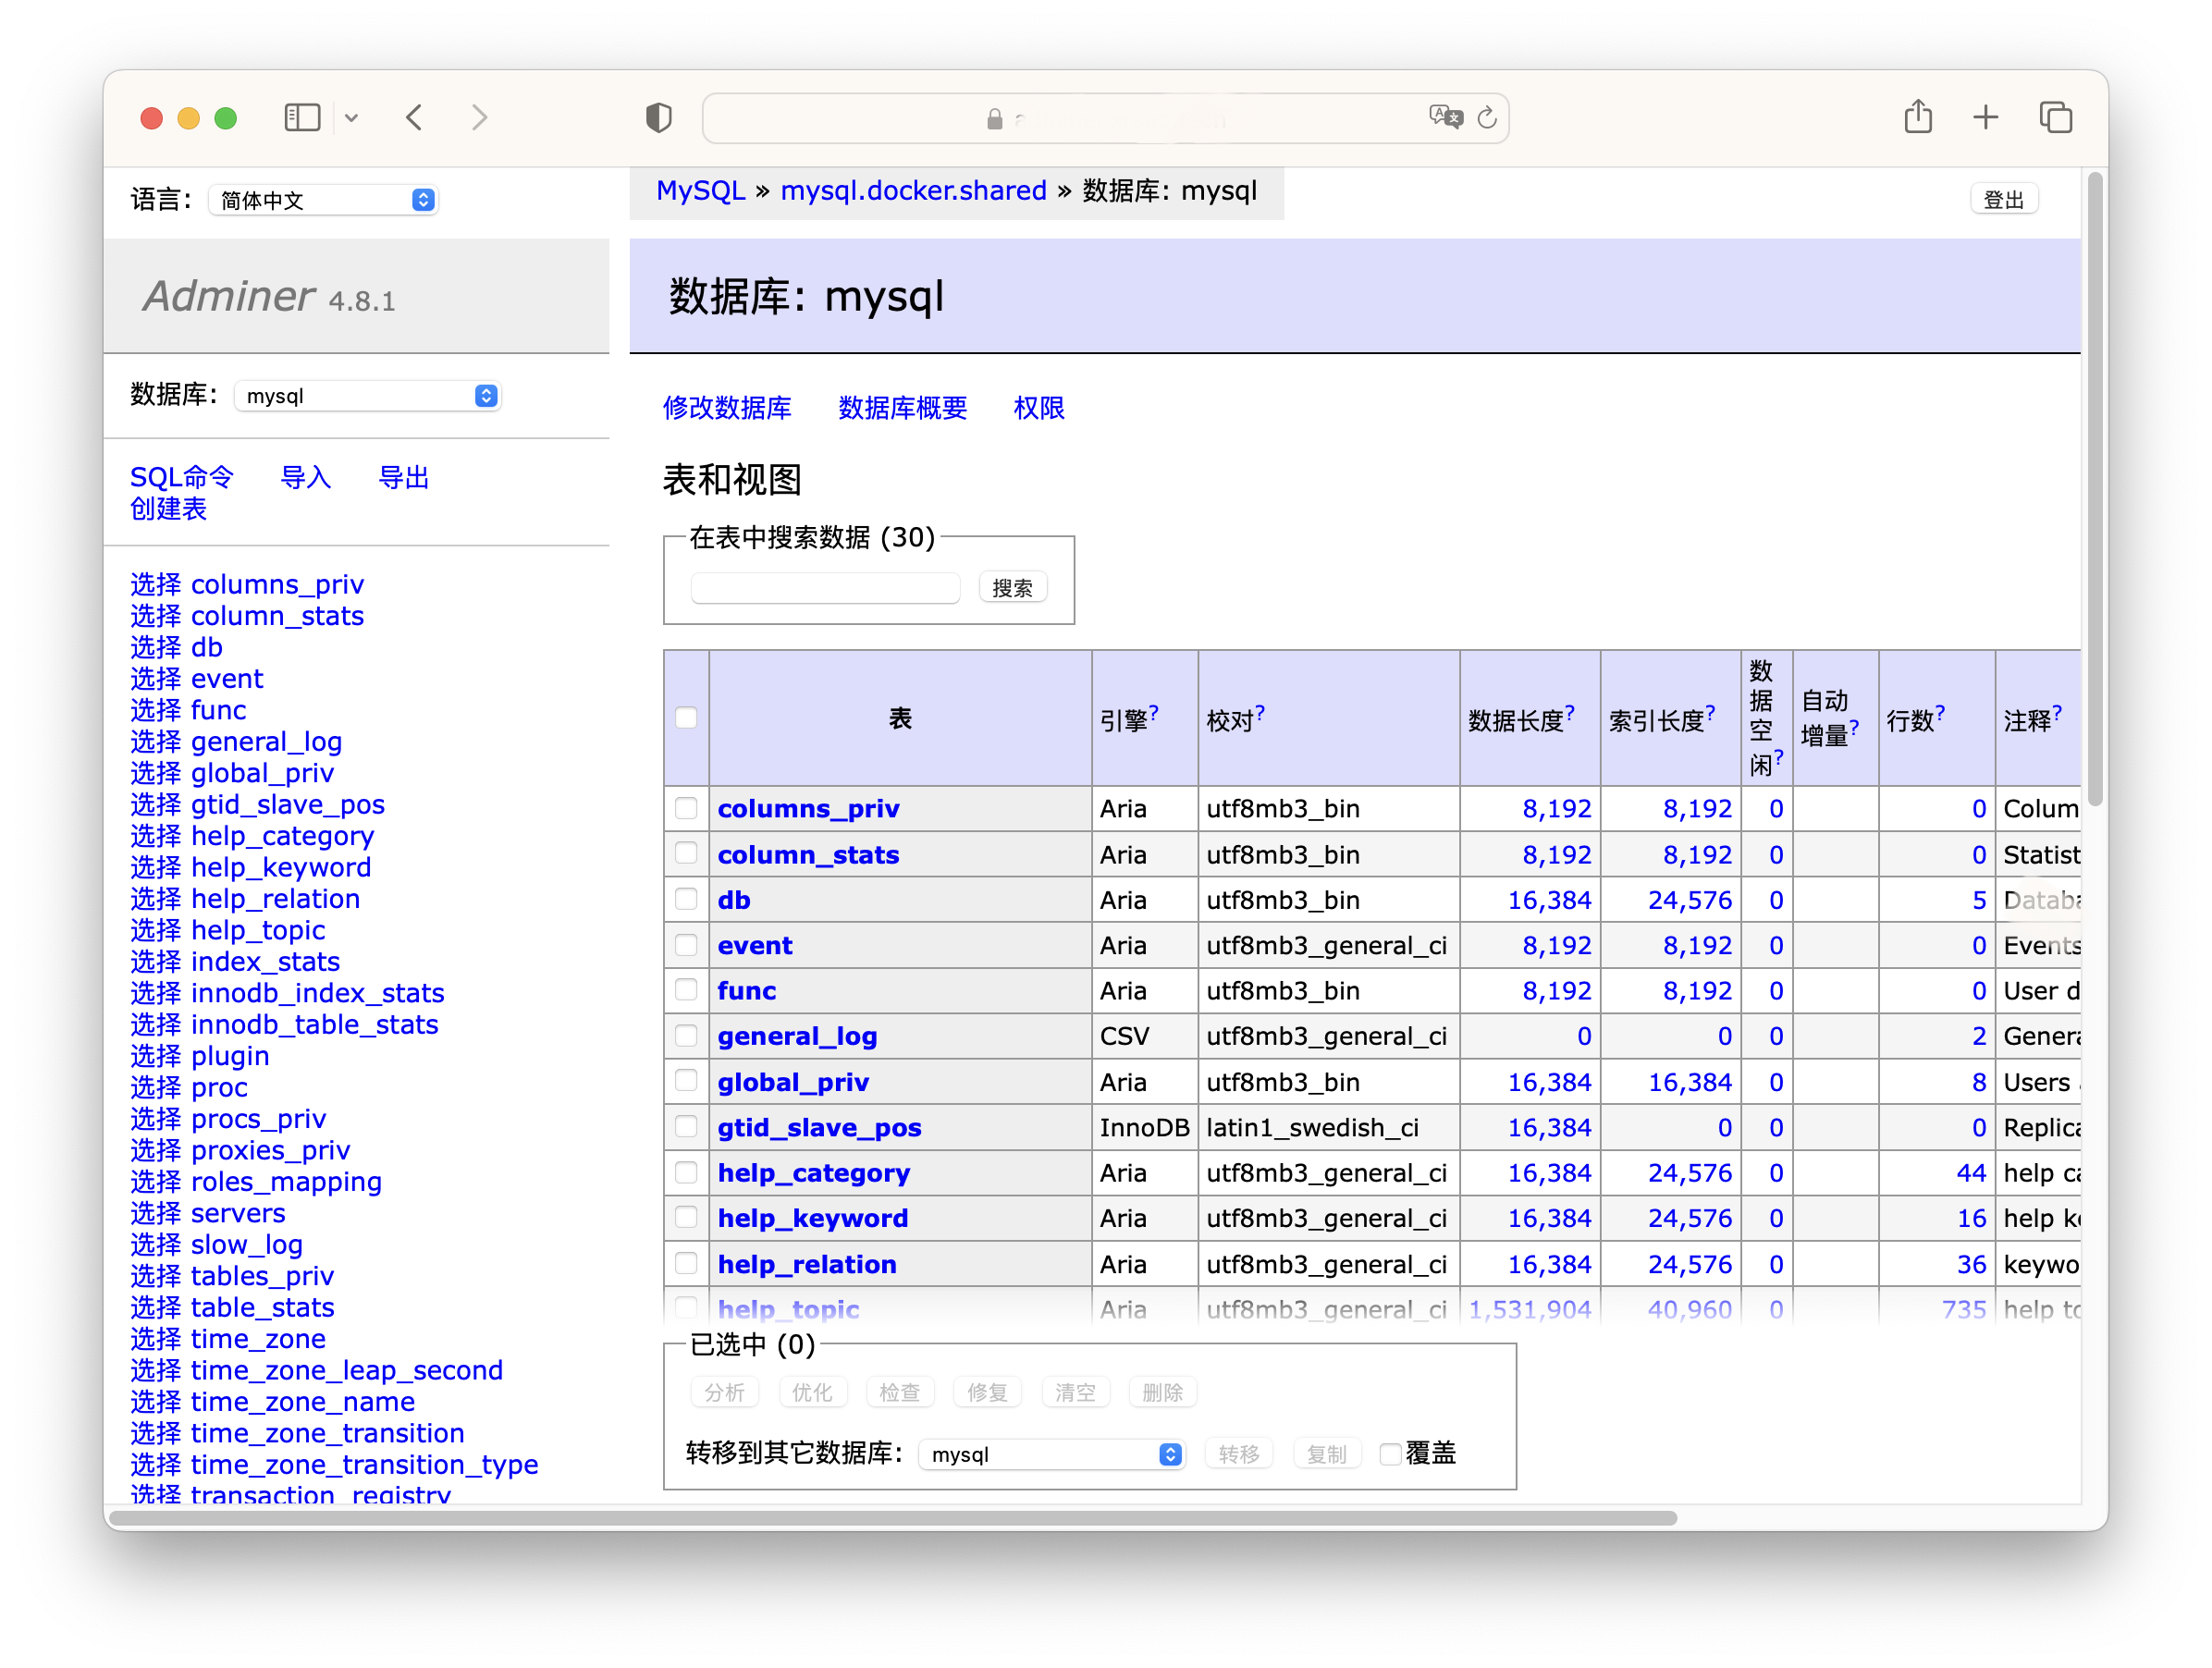The height and width of the screenshot is (1668, 2212).
Task: Click mysql.docker.shared breadcrumb link
Action: click(x=913, y=191)
